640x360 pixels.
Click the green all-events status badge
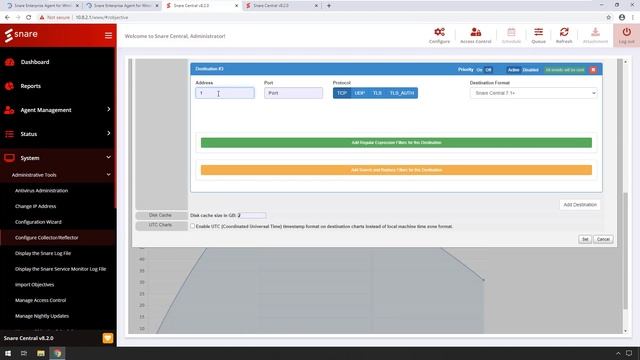564,70
